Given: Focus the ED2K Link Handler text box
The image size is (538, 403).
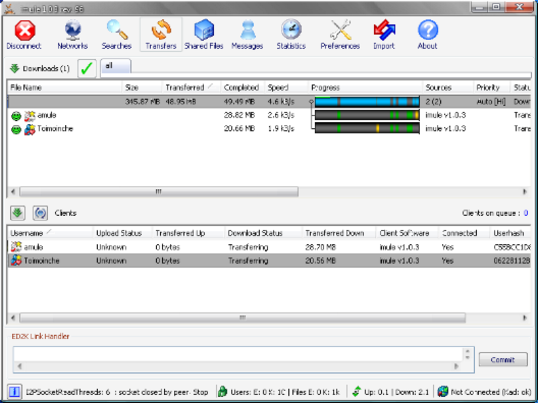Looking at the screenshot, I should (238, 355).
